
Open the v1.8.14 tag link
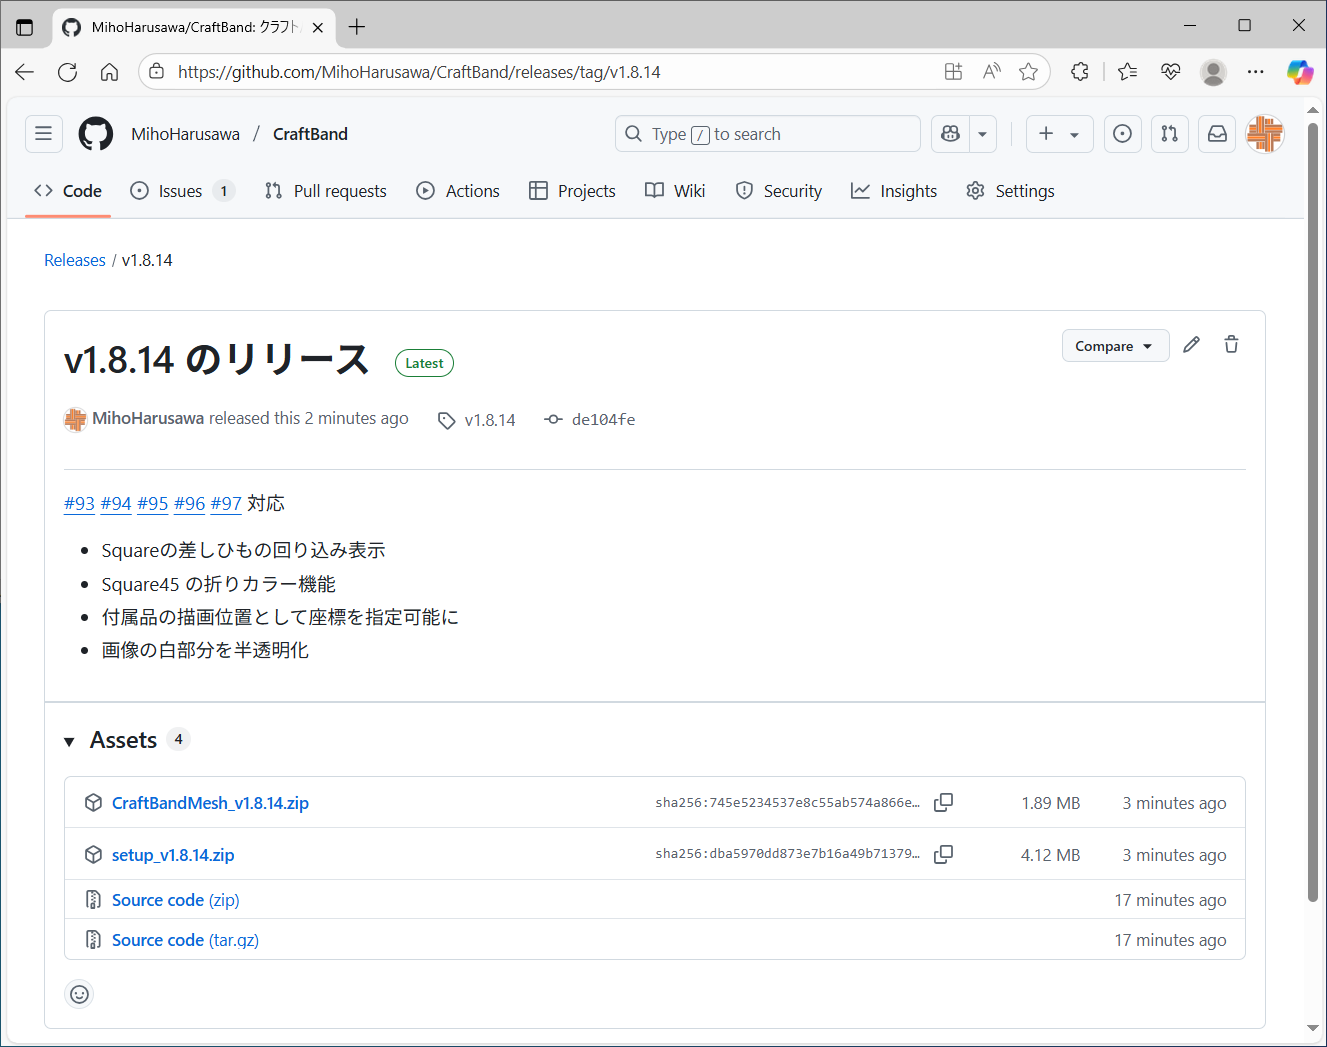click(477, 420)
